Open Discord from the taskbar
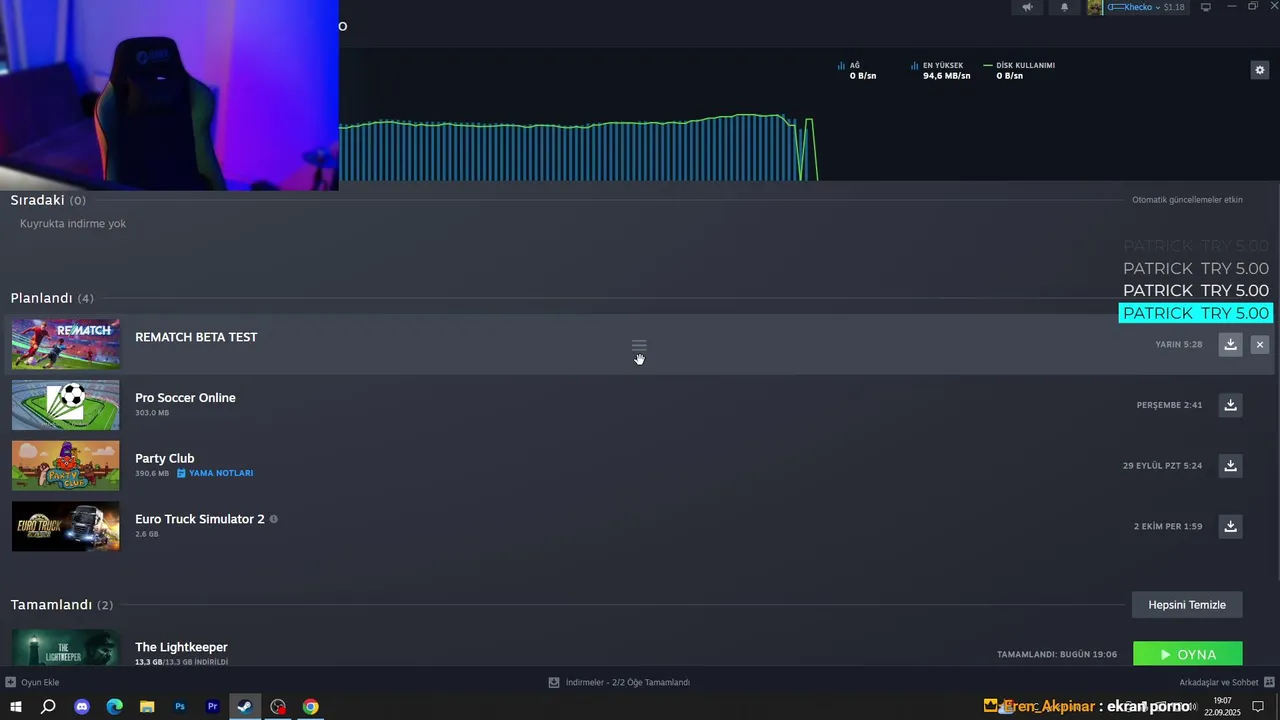Viewport: 1280px width, 720px height. [x=82, y=706]
